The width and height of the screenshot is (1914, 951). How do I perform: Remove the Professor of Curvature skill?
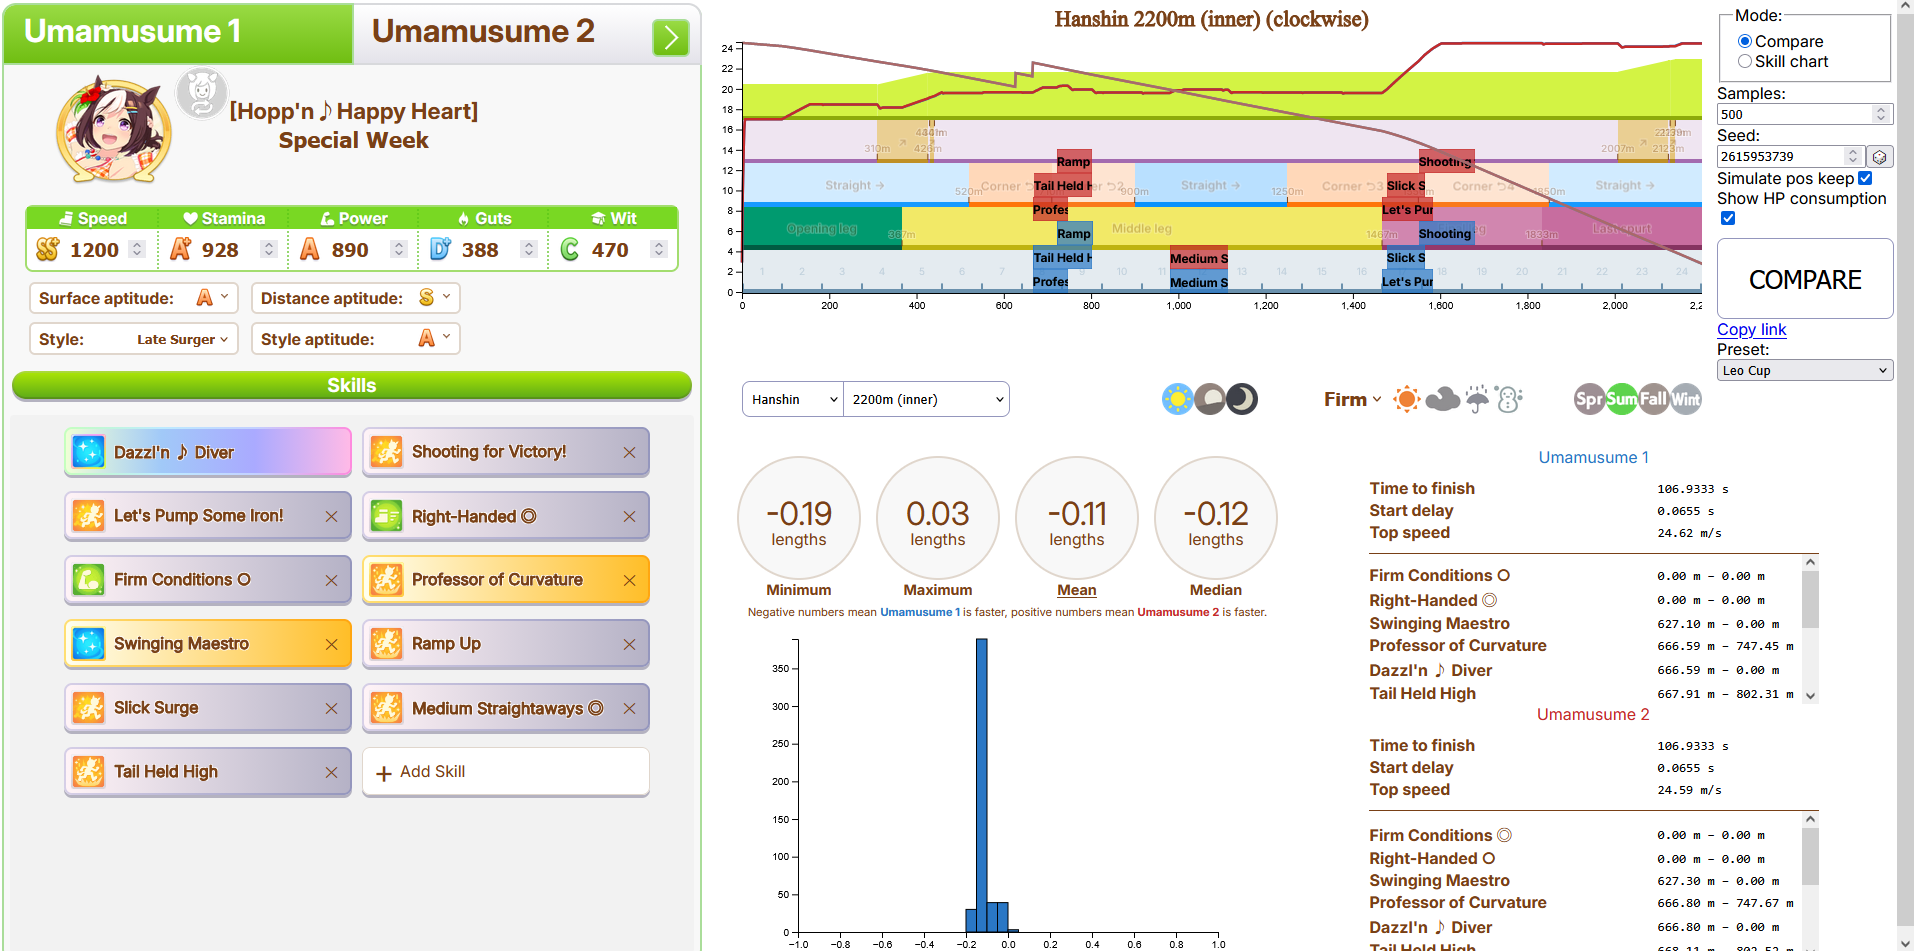click(629, 581)
